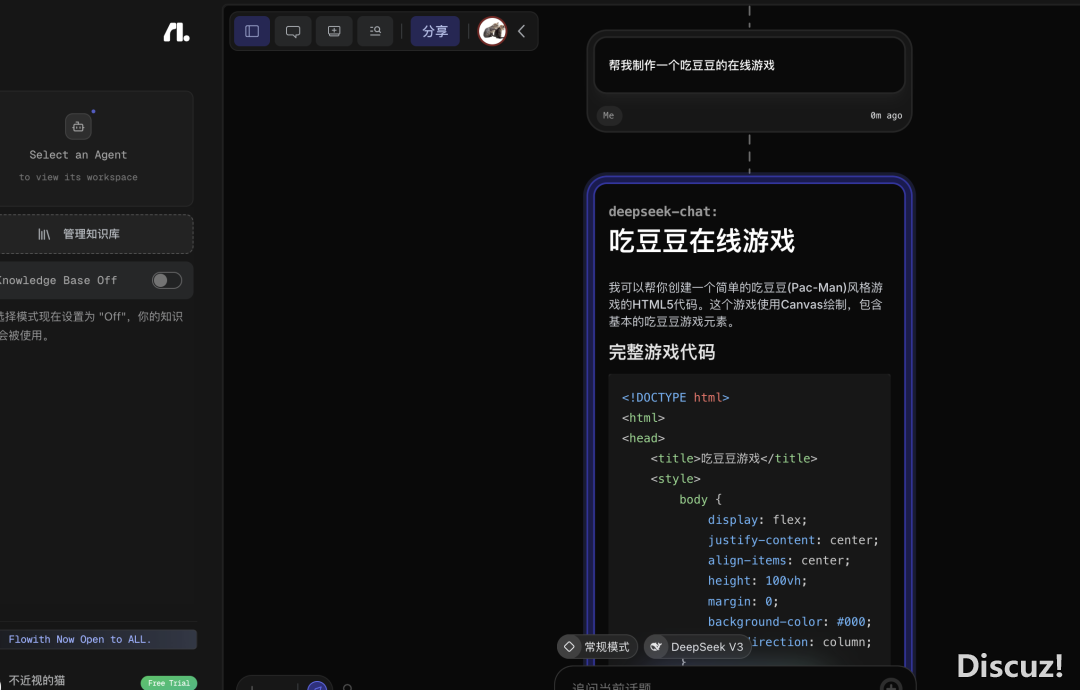Open the DeepSeek V3 model selector
1080x690 pixels.
[x=697, y=647]
